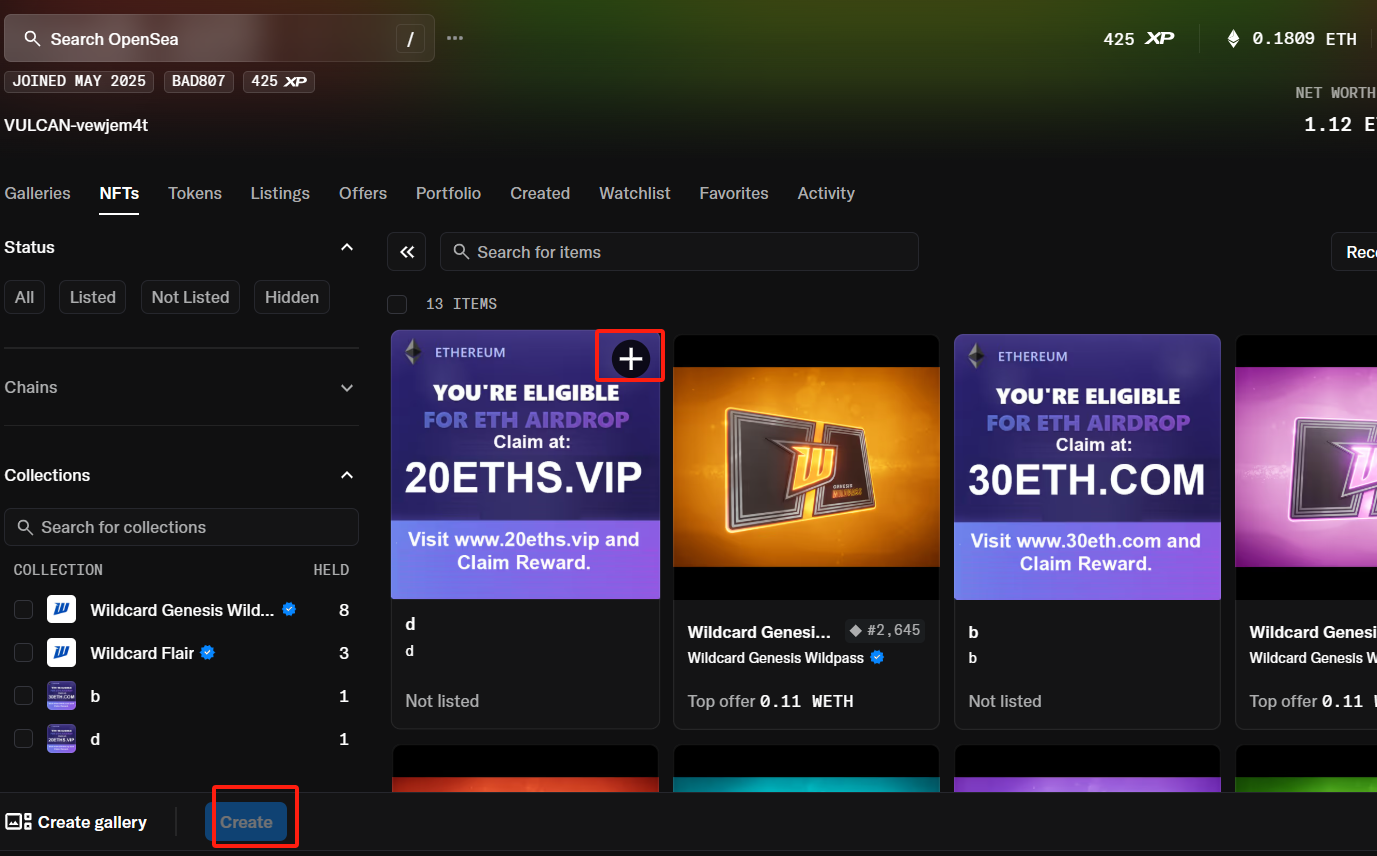Screen dimensions: 1377x856
Task: Click rarity rank badge #2,645
Action: [x=885, y=631]
